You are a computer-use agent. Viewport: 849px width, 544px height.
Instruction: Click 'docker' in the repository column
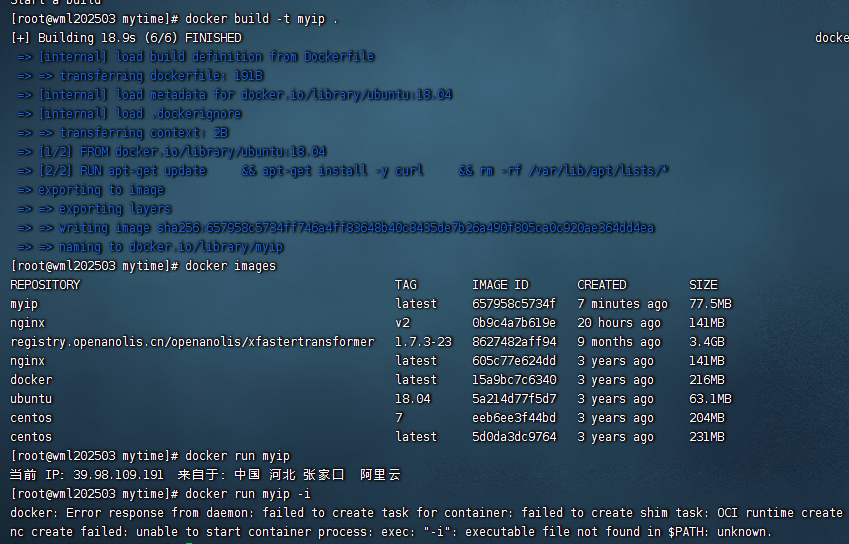coord(31,380)
